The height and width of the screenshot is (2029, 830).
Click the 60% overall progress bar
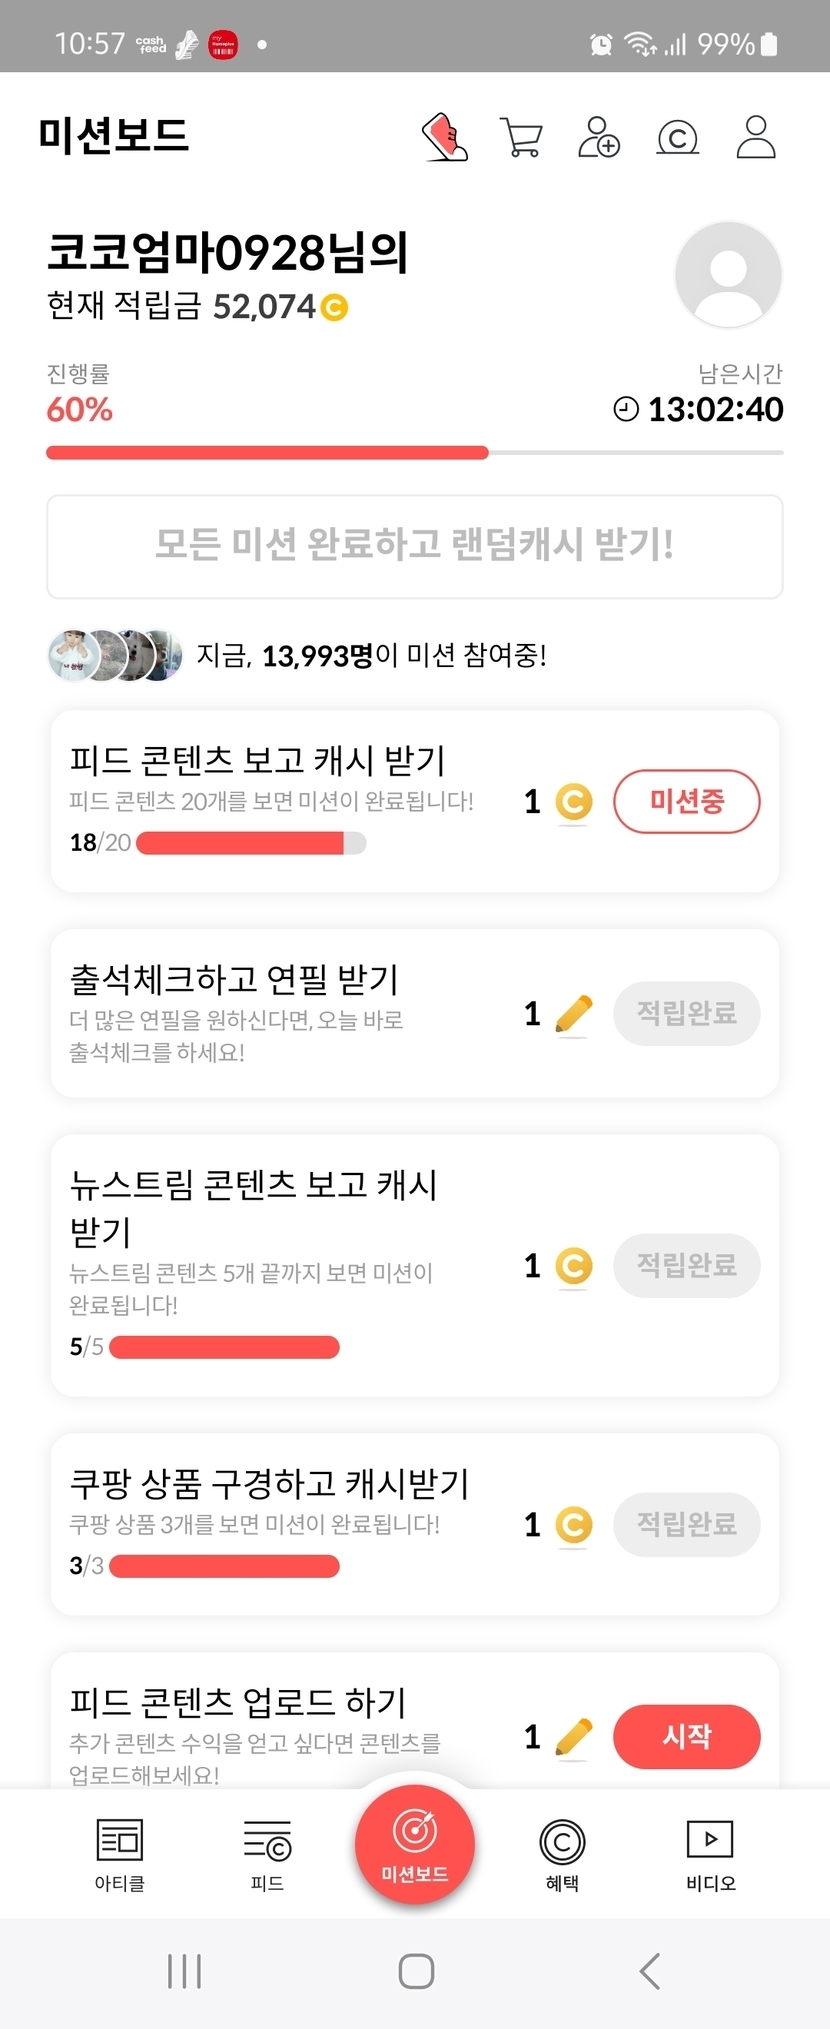coord(415,453)
